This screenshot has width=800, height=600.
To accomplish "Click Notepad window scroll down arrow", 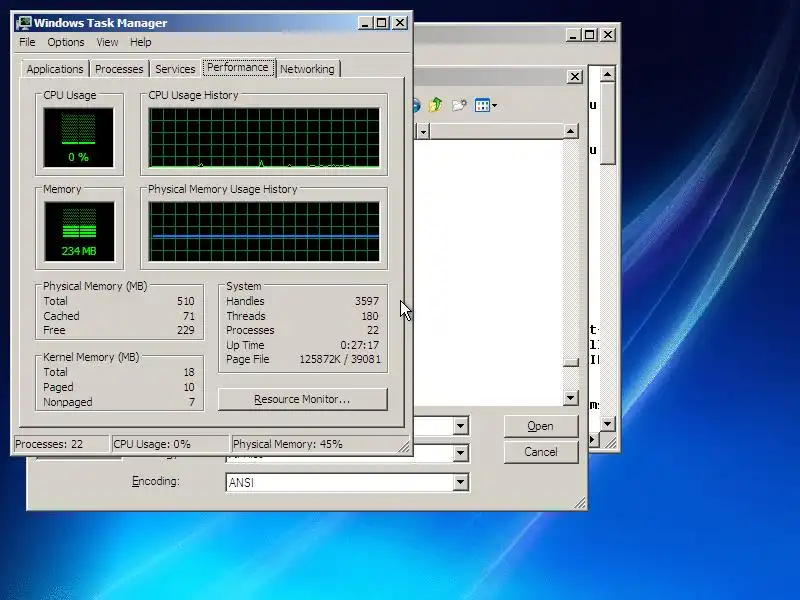I will [607, 423].
